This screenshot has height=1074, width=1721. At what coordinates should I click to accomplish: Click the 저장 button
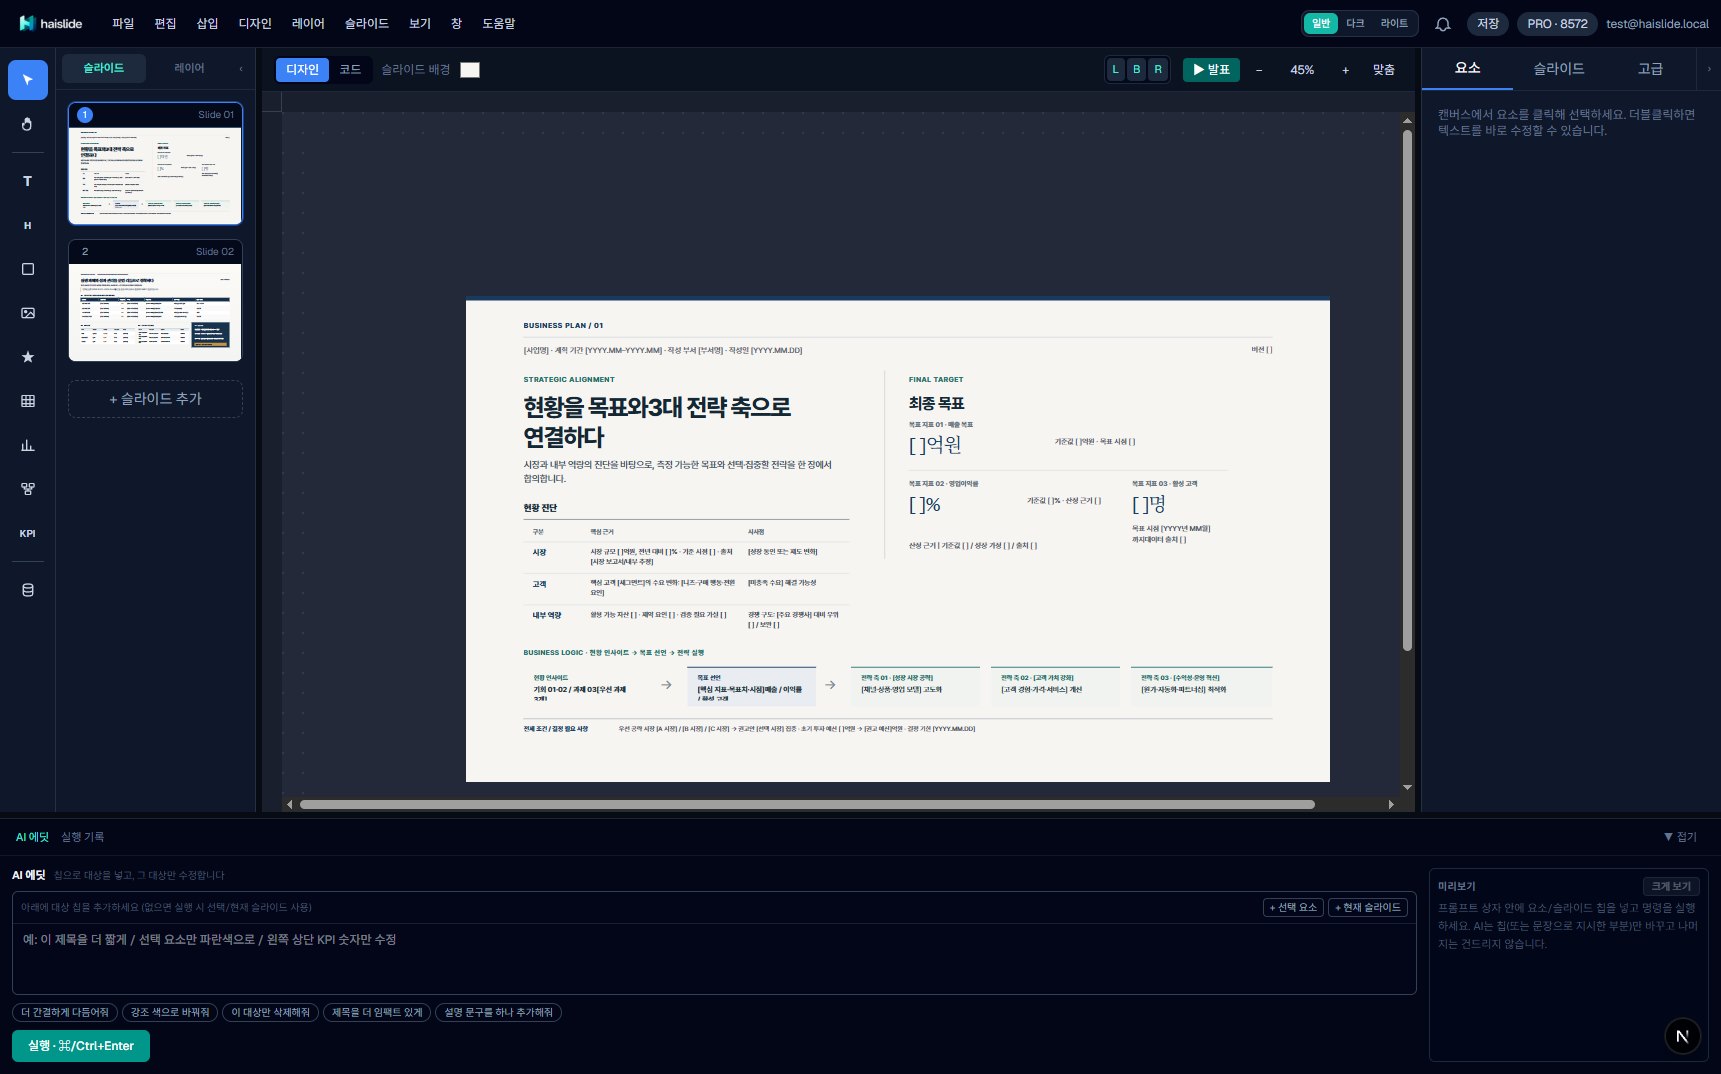point(1488,24)
